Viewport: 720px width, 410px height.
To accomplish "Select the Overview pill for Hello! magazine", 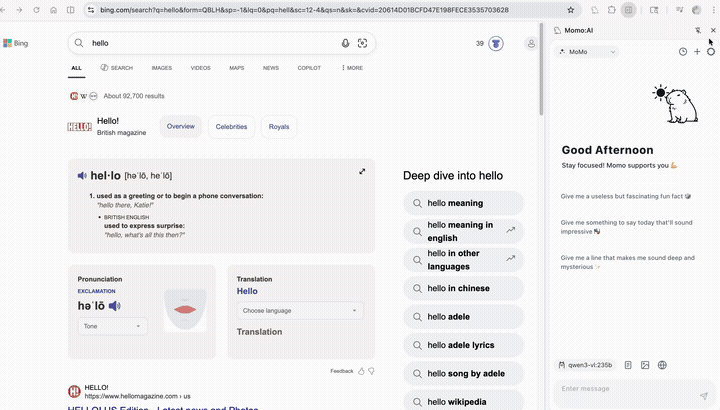I will click(x=180, y=126).
